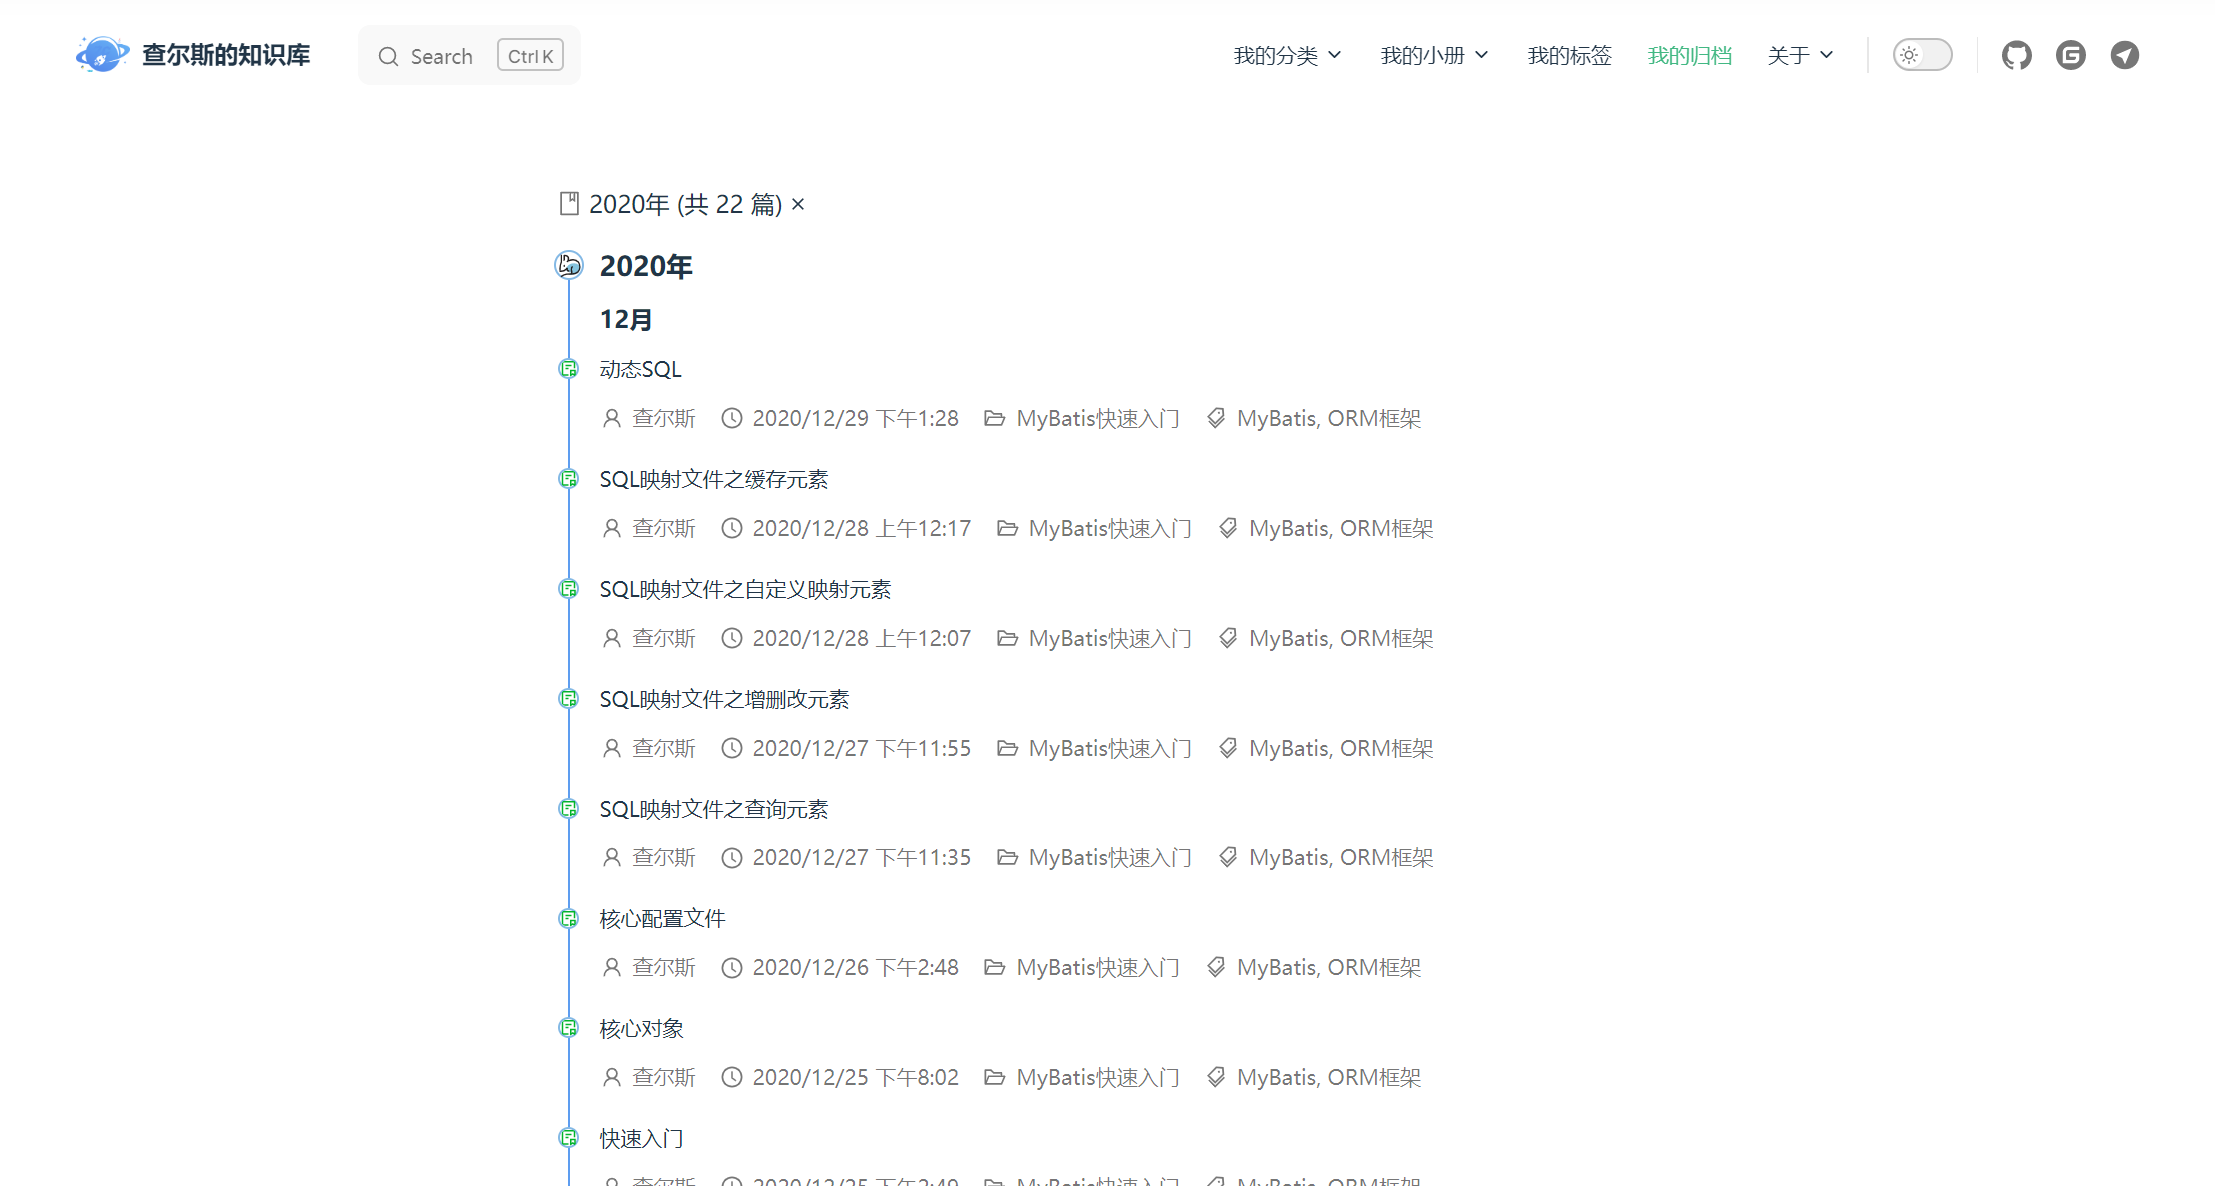Viewport: 2215px width, 1186px height.
Task: Click the Telegram paper-plane icon
Action: 2124,55
